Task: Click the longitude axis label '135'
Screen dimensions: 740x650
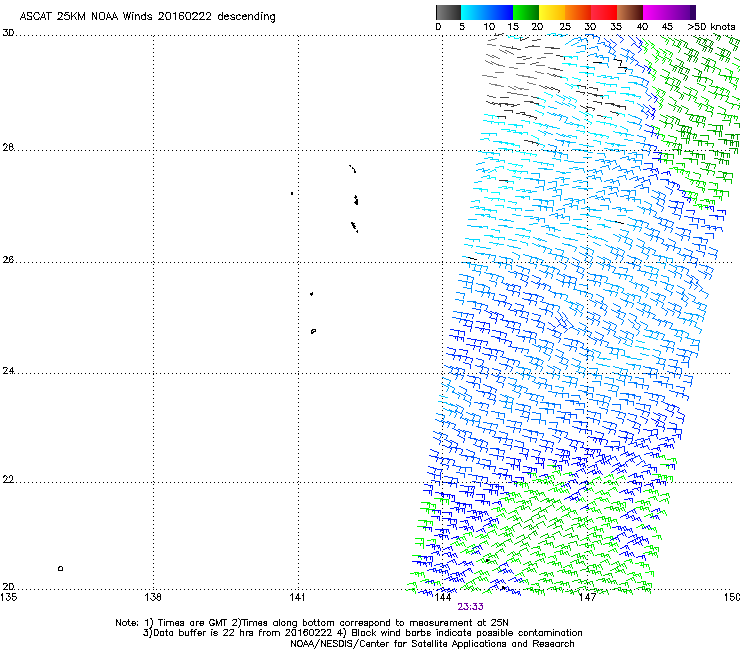Action: coord(9,597)
